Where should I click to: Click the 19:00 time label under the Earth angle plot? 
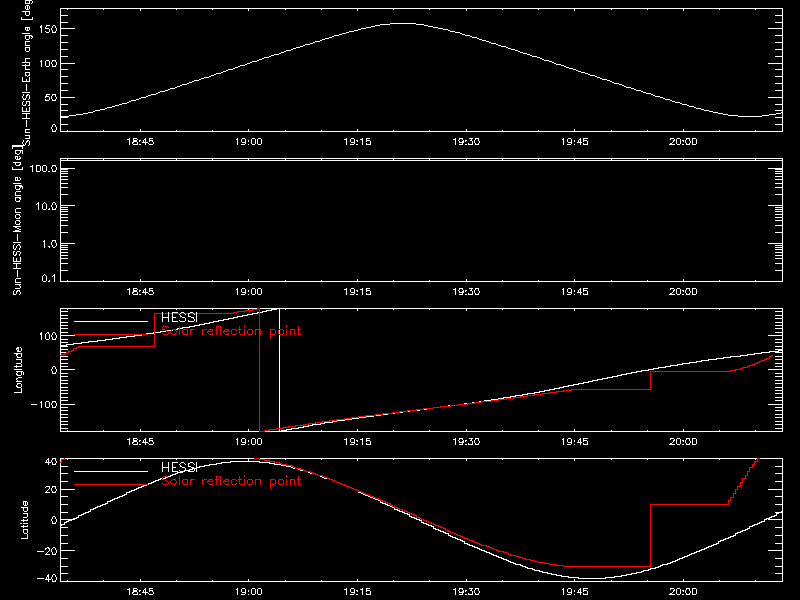249,142
